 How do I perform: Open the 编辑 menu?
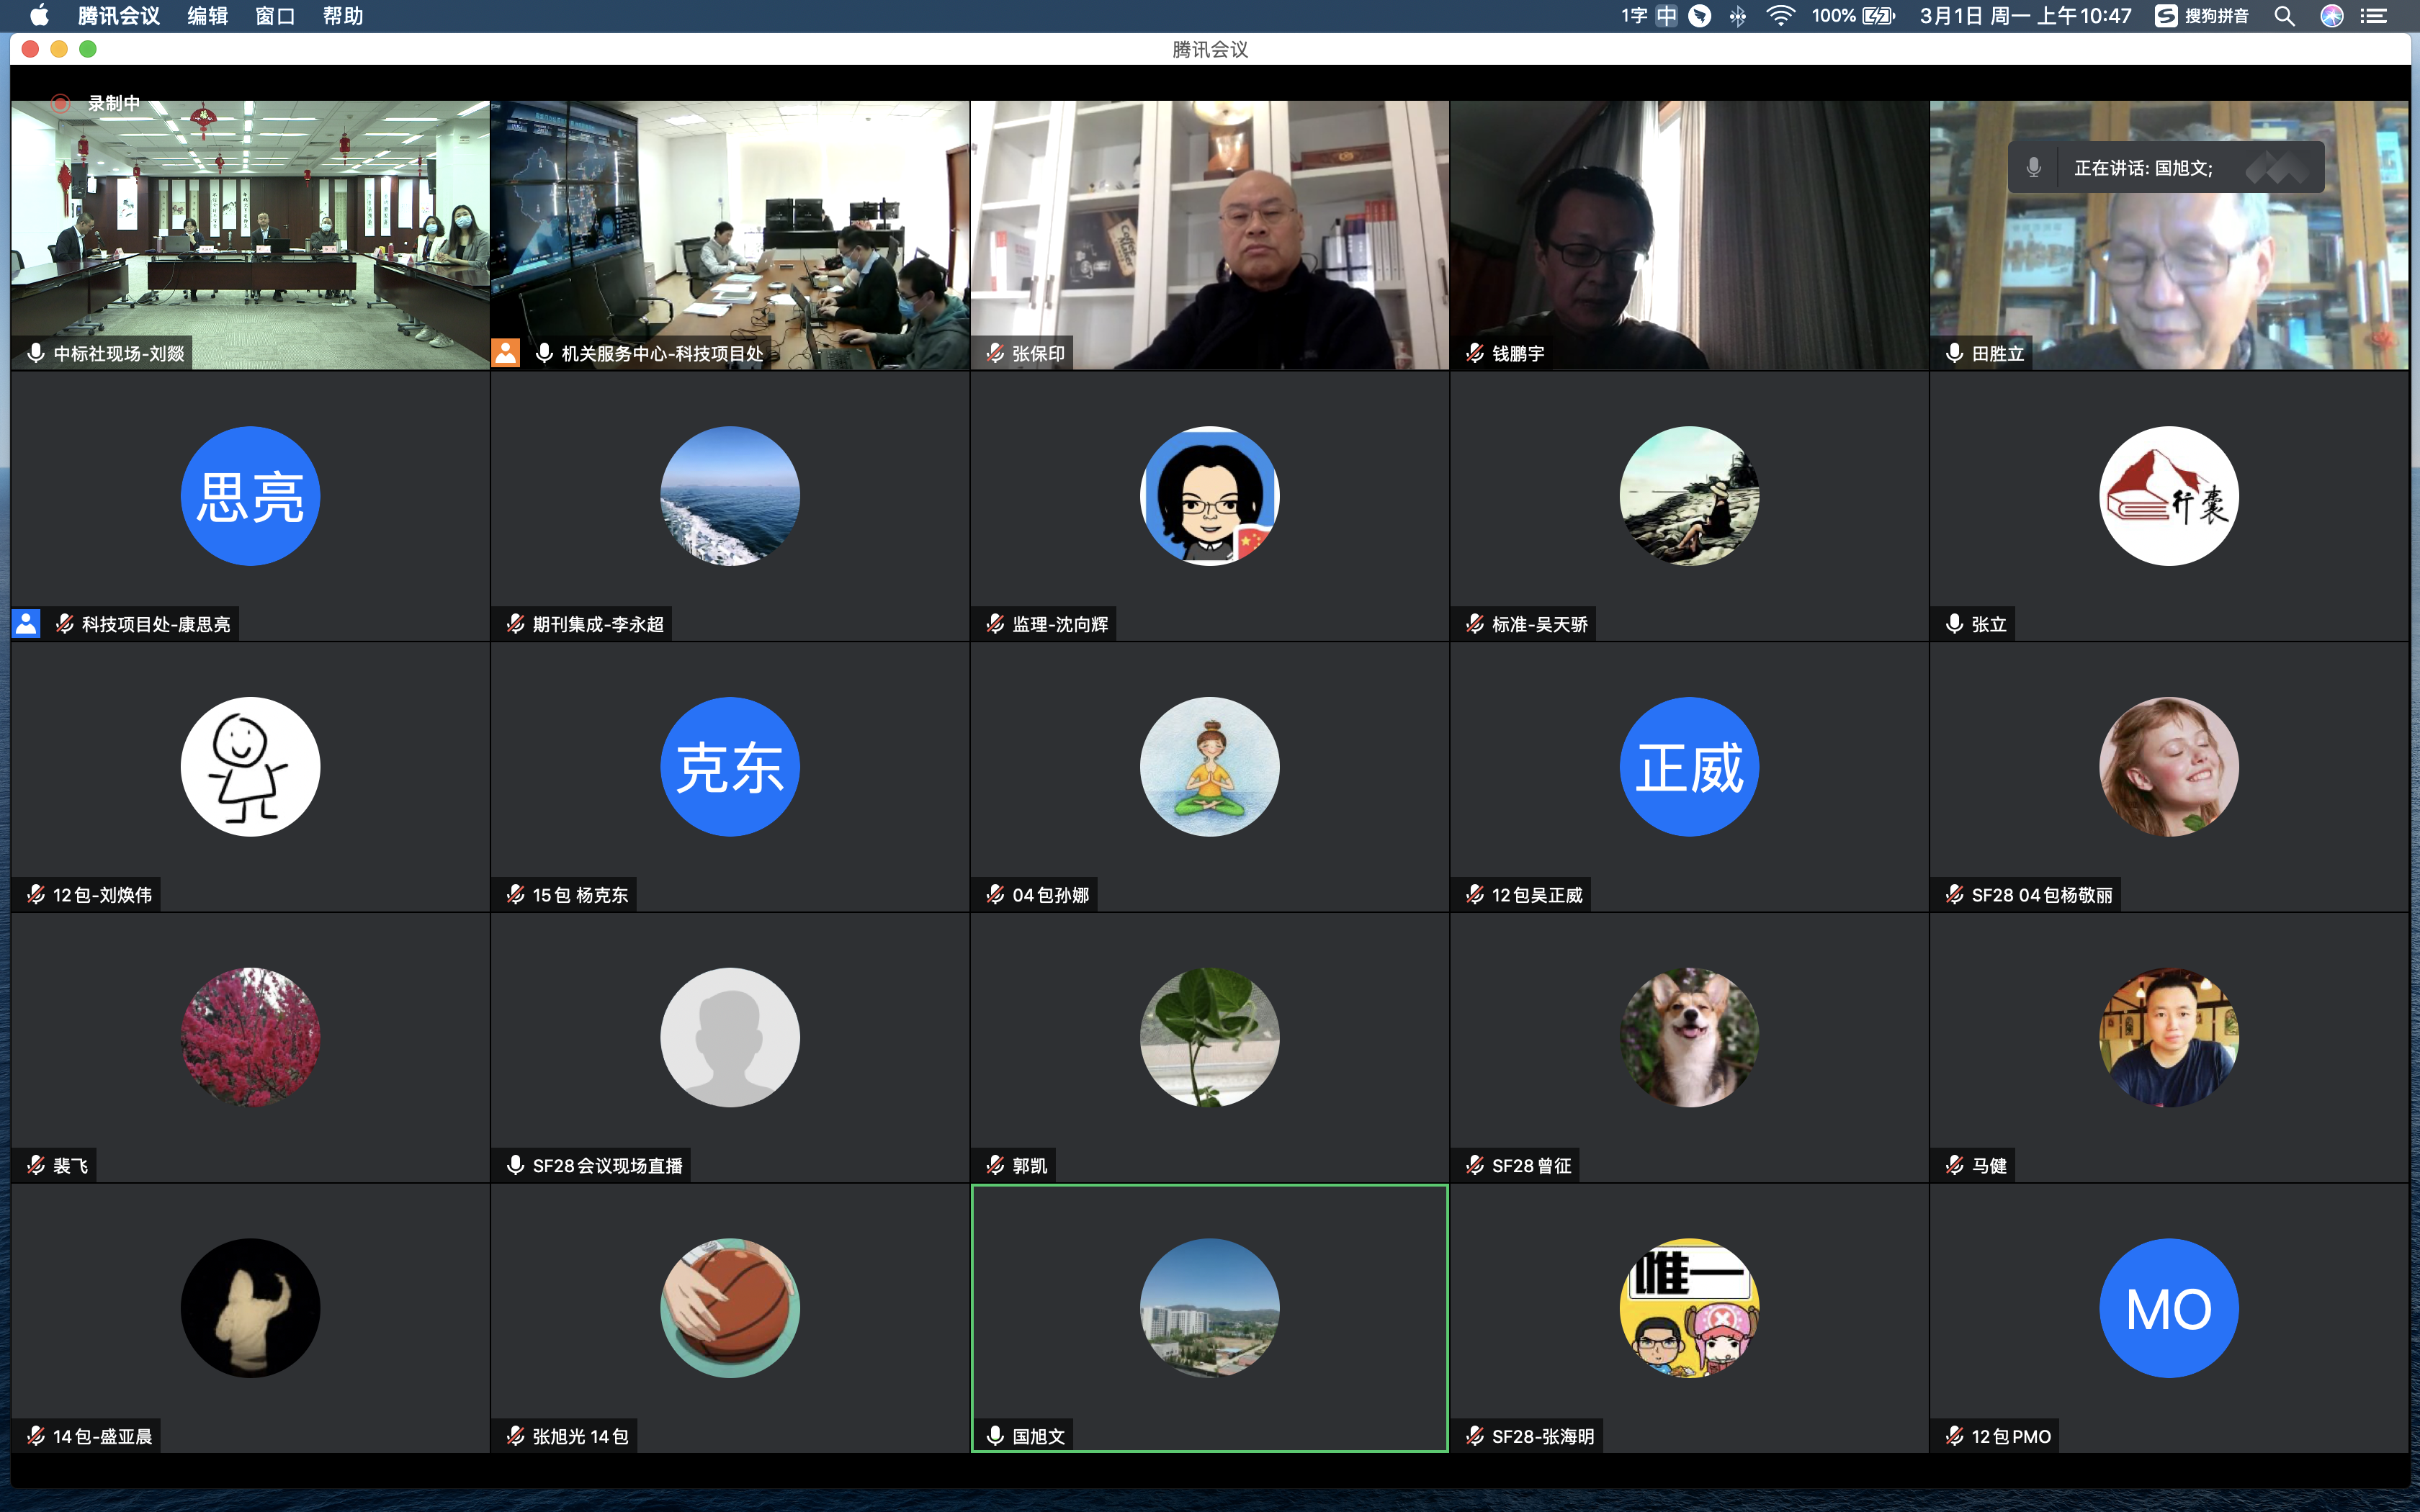pos(207,16)
